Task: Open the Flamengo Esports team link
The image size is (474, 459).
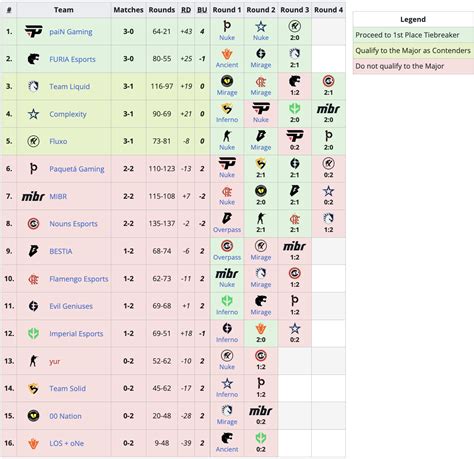Action: (79, 279)
